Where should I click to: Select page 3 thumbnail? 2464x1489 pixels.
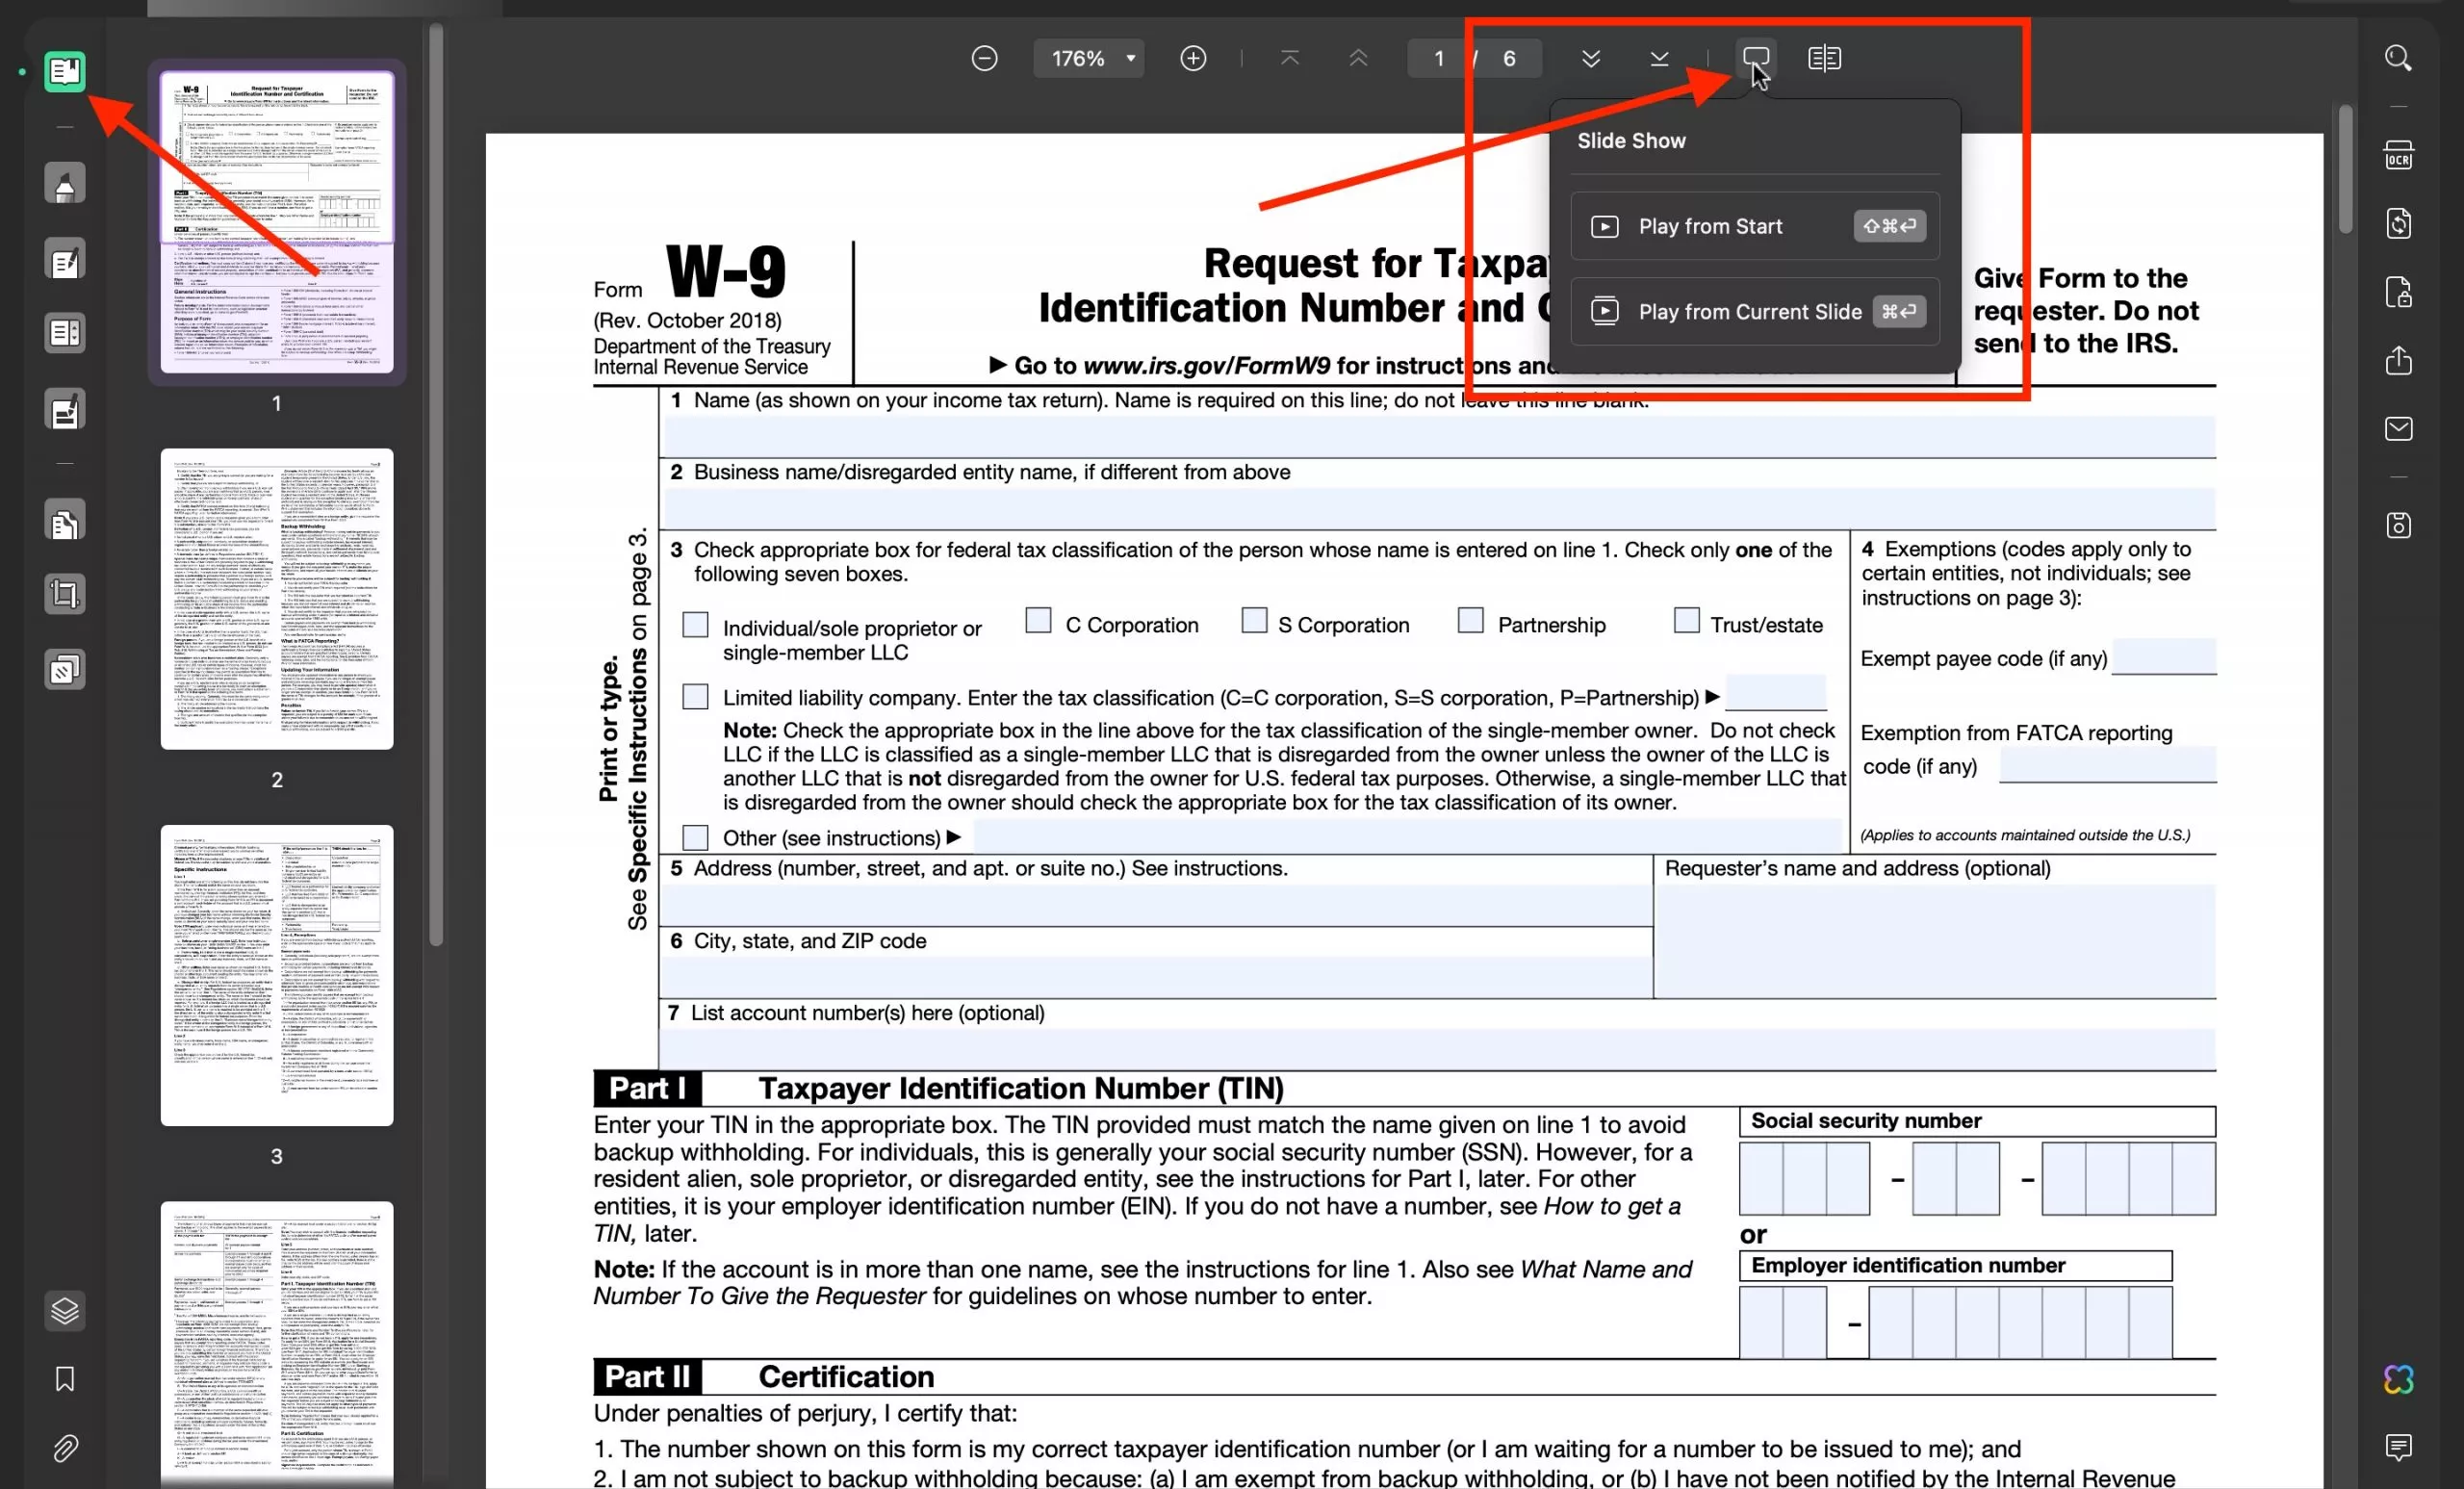[x=277, y=975]
